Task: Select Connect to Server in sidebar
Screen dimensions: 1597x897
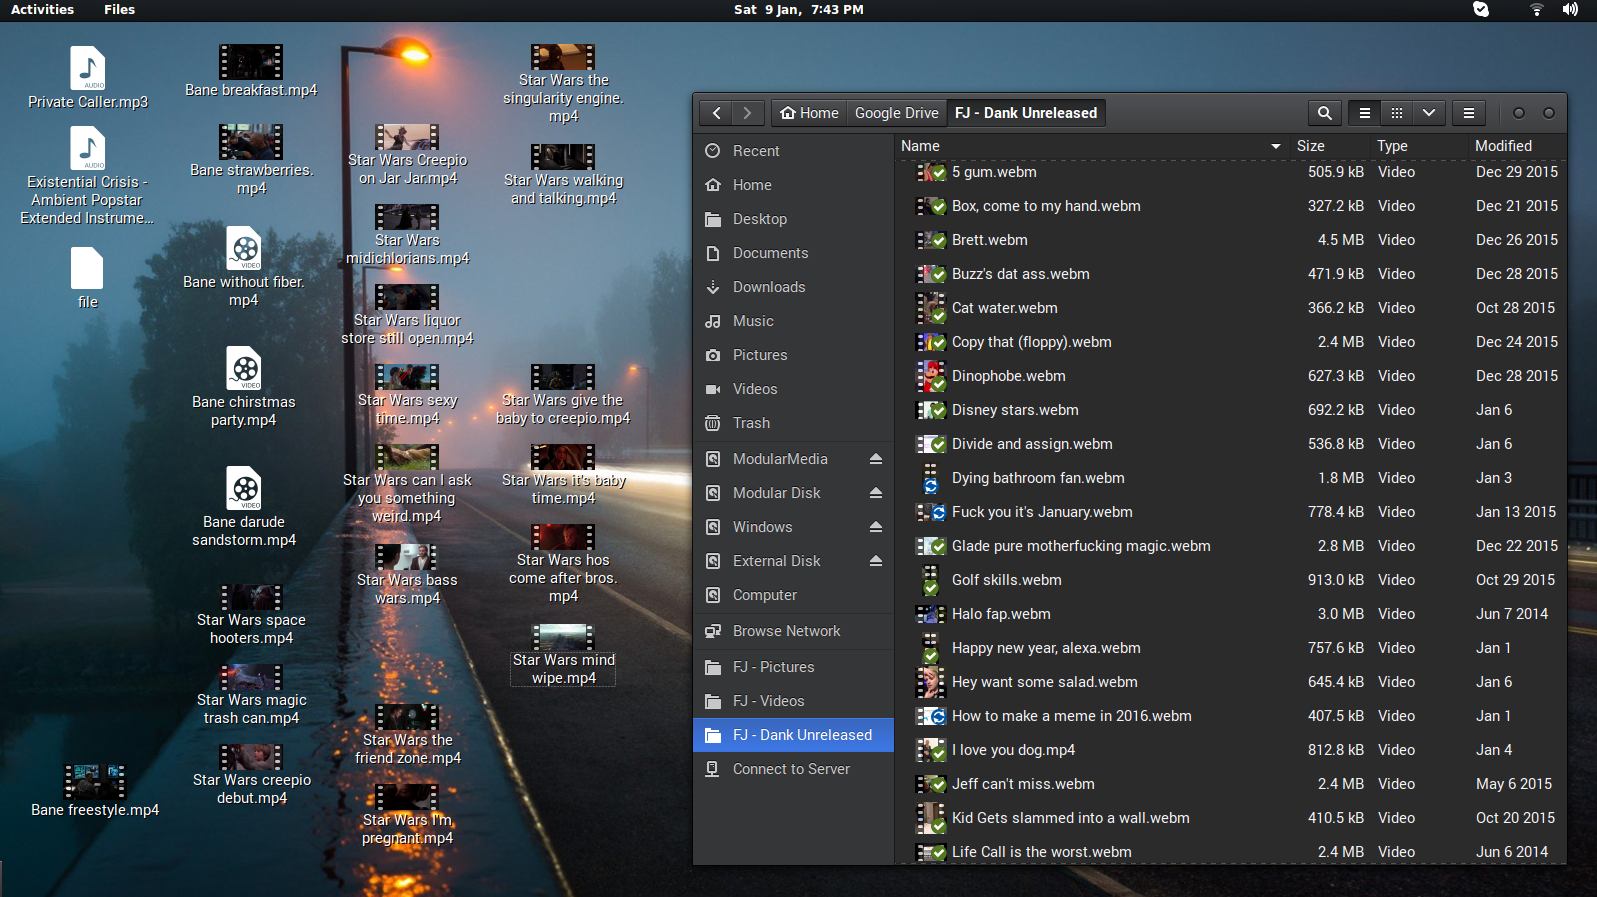Action: (791, 769)
